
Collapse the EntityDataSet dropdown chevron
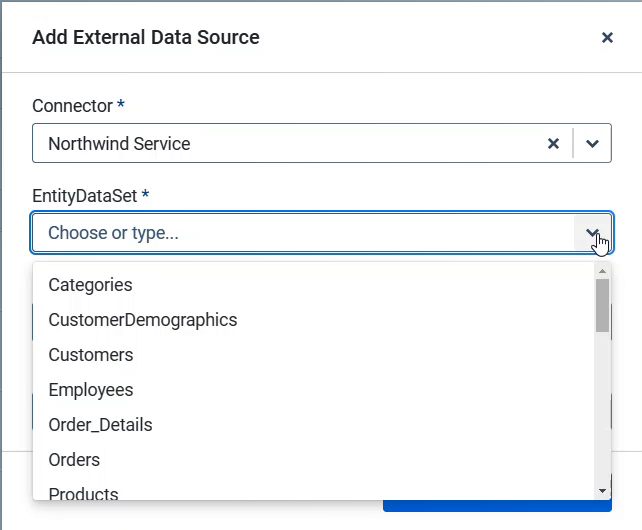click(592, 233)
